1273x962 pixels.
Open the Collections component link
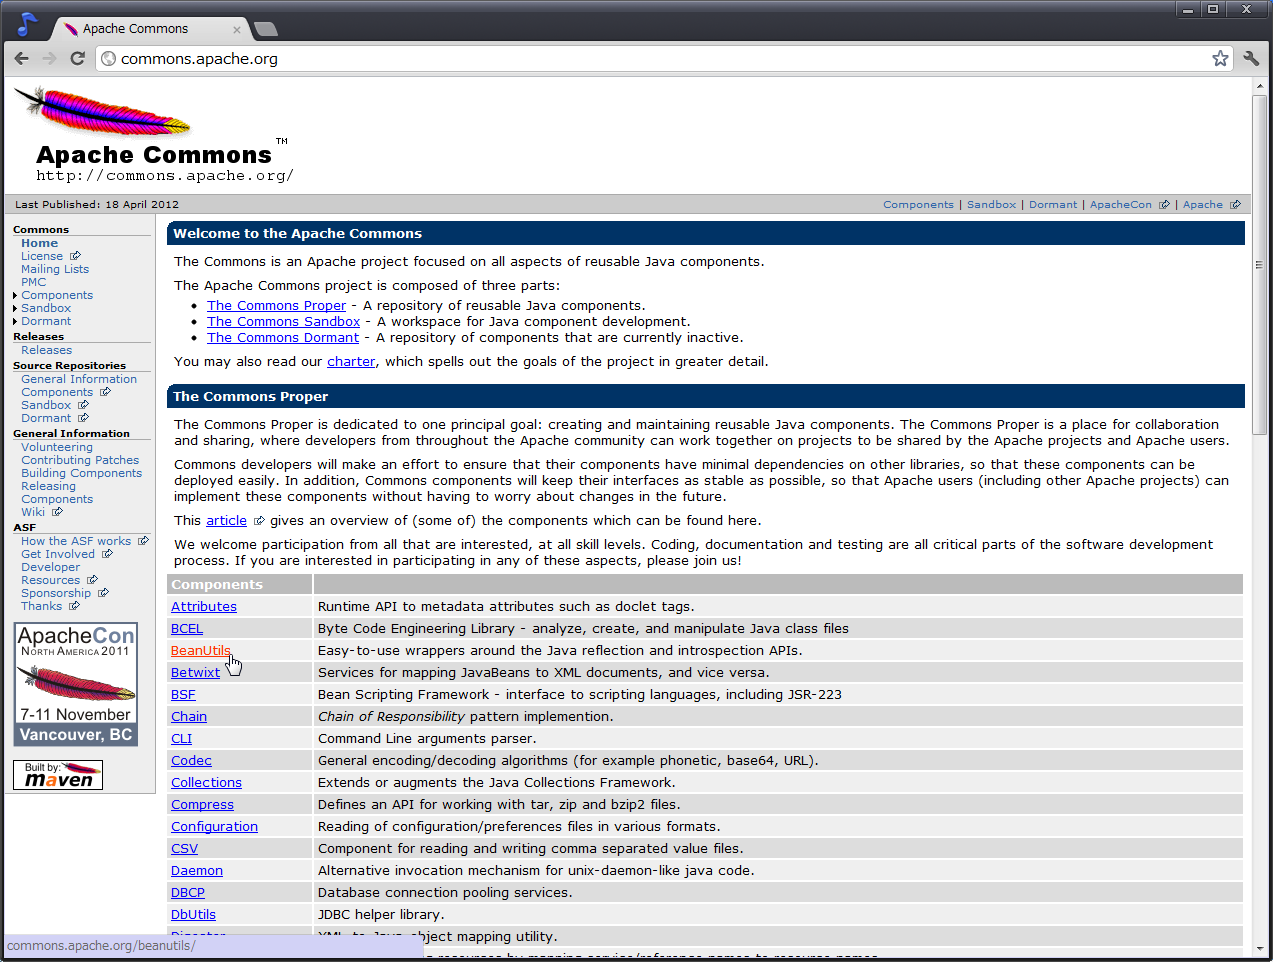point(206,783)
